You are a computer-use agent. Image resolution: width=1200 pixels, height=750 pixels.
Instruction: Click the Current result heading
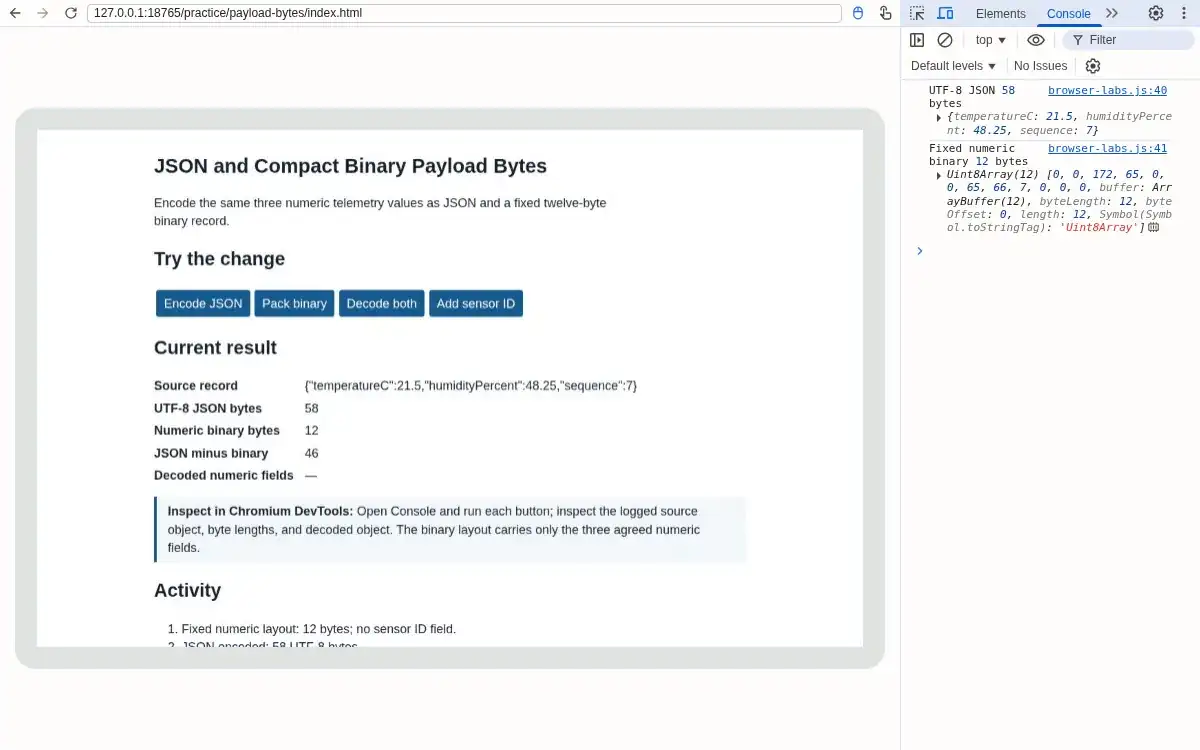(x=215, y=348)
